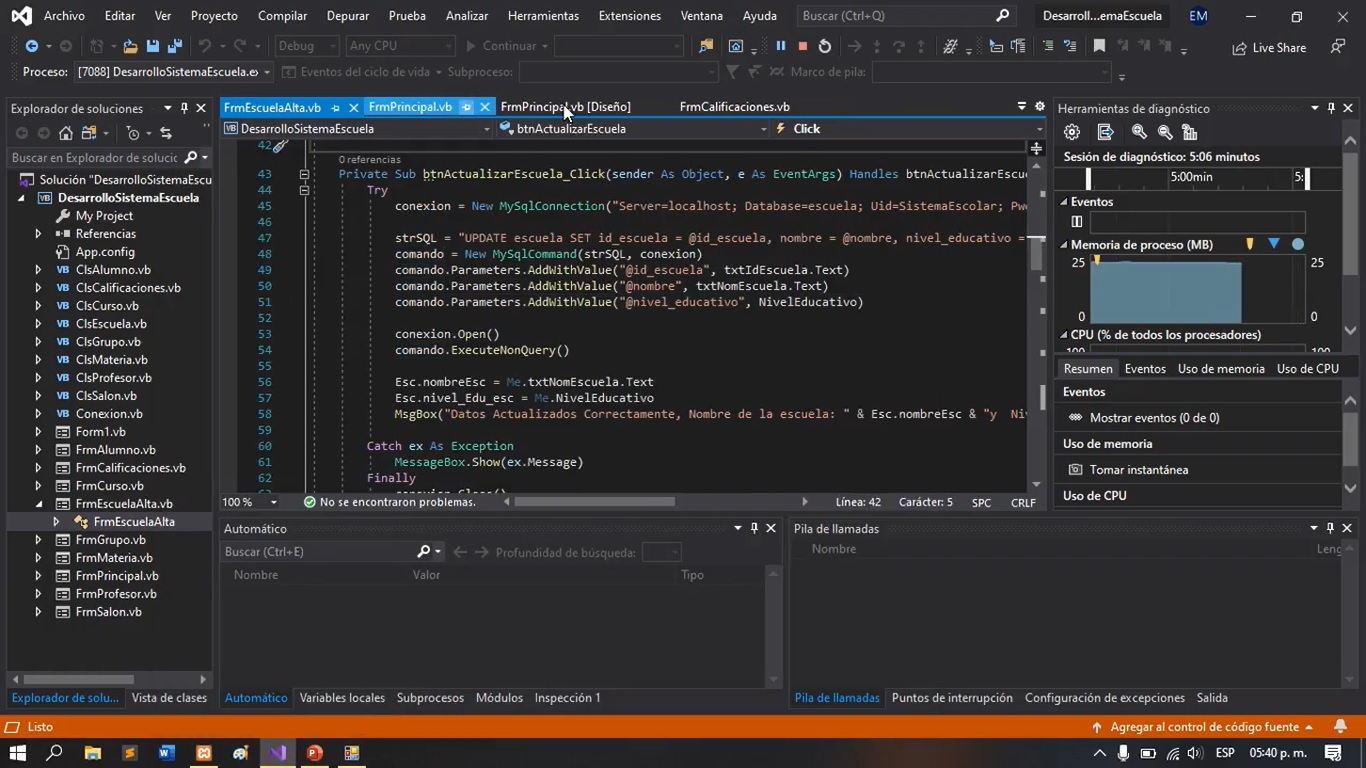Click the Live Share button
The width and height of the screenshot is (1366, 768).
1269,47
